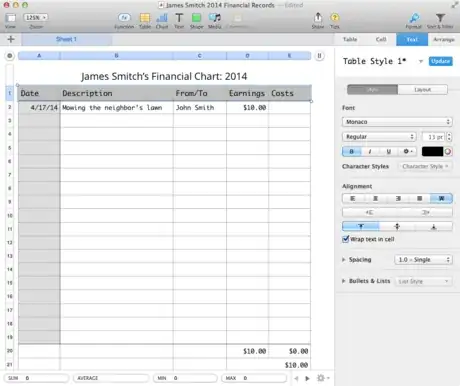Viewport: 460px width, 386px height.
Task: Align text left
Action: coord(353,199)
